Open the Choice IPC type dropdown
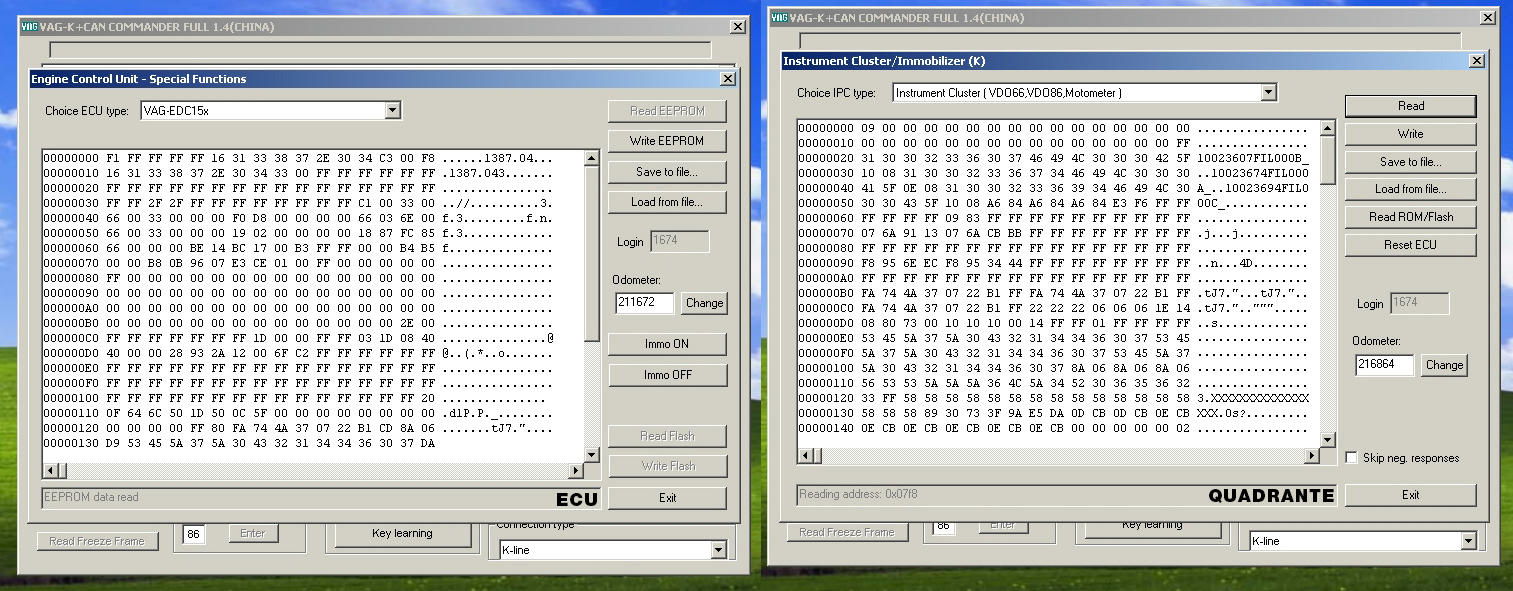This screenshot has width=1513, height=591. (1268, 93)
